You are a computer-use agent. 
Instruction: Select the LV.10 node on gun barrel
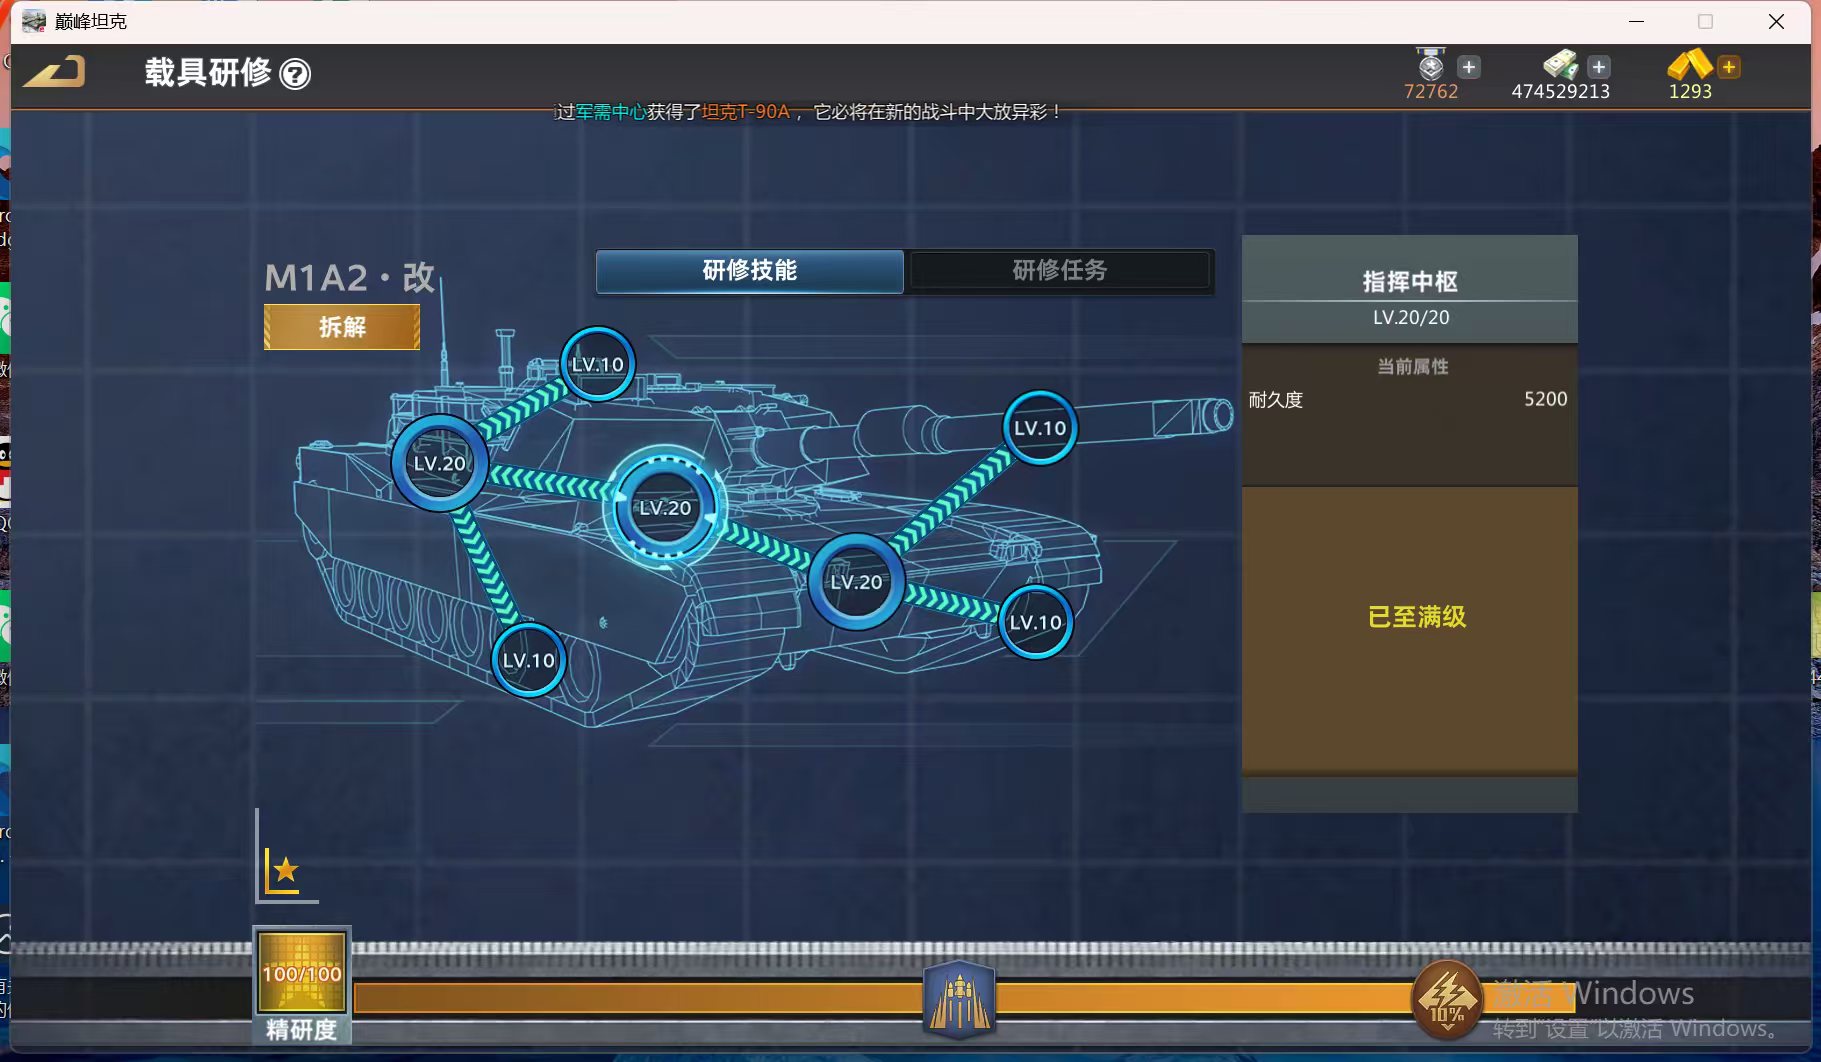point(1040,428)
